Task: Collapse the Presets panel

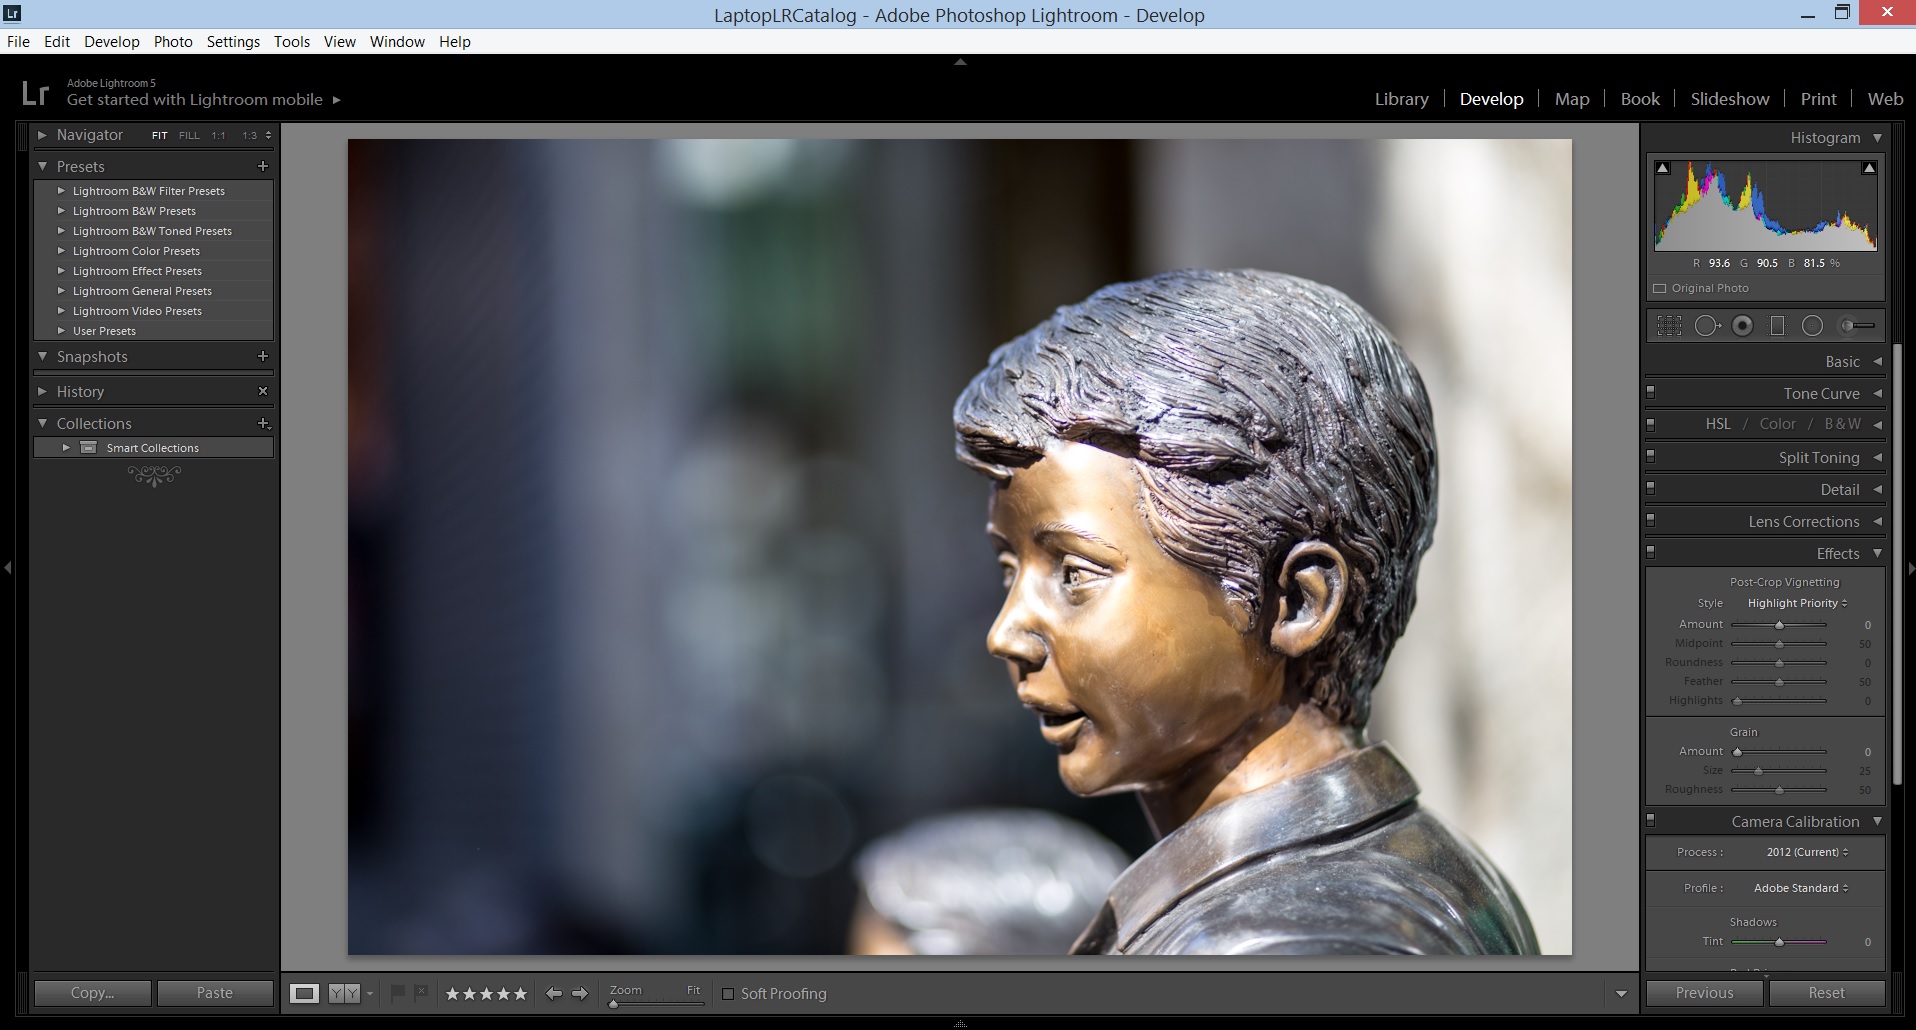Action: click(x=42, y=166)
